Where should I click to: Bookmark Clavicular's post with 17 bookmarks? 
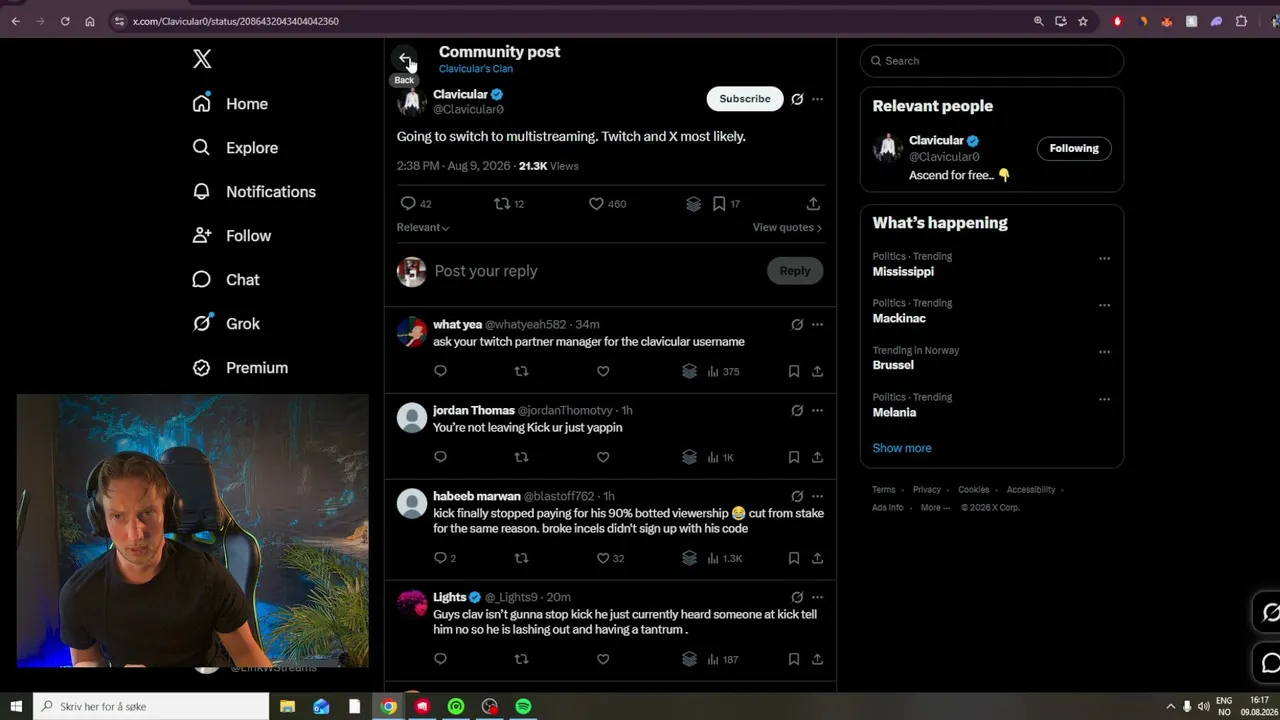726,204
